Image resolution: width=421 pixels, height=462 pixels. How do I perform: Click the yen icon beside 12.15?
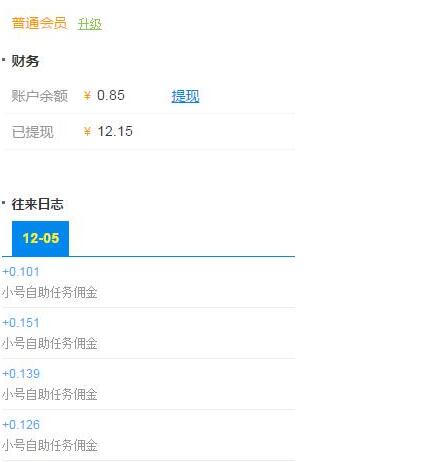(x=87, y=132)
